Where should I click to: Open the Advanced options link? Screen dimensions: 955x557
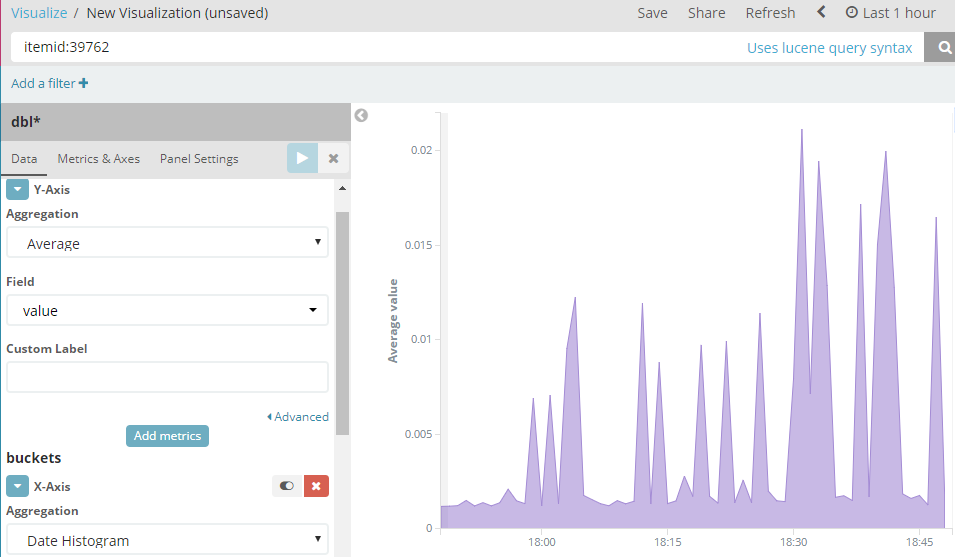298,416
